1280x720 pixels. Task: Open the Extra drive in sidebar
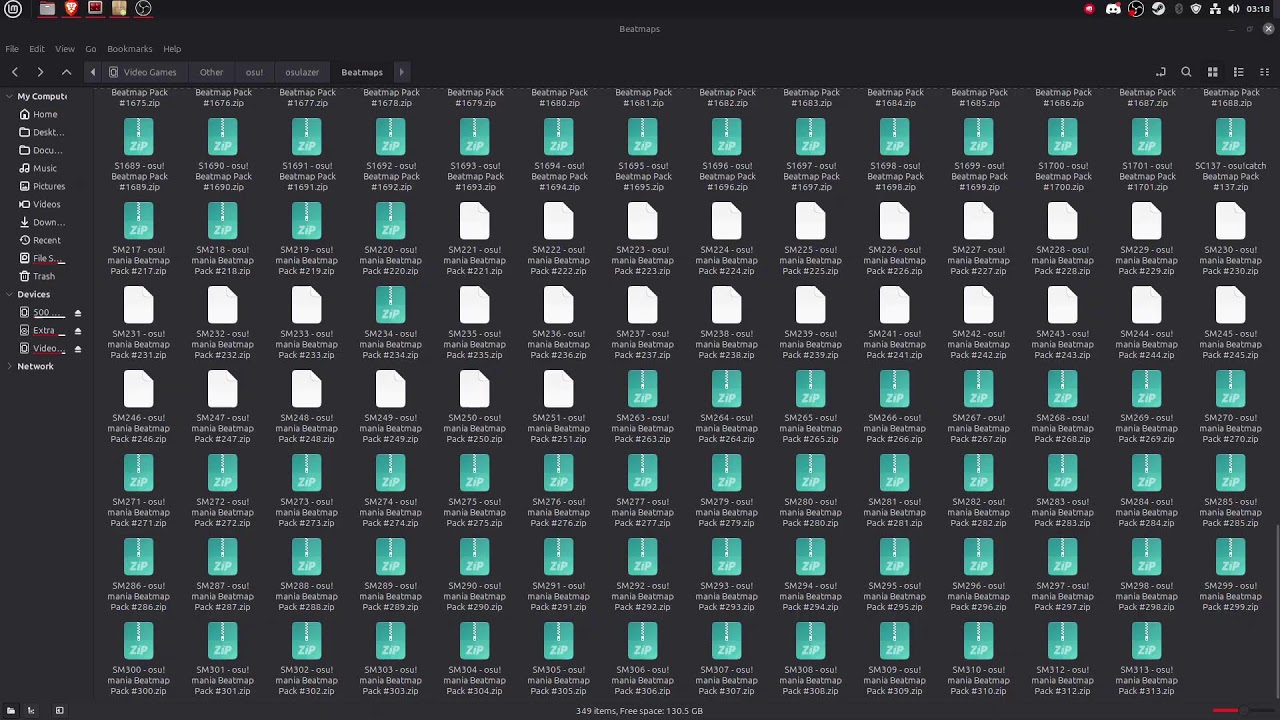pyautogui.click(x=43, y=331)
